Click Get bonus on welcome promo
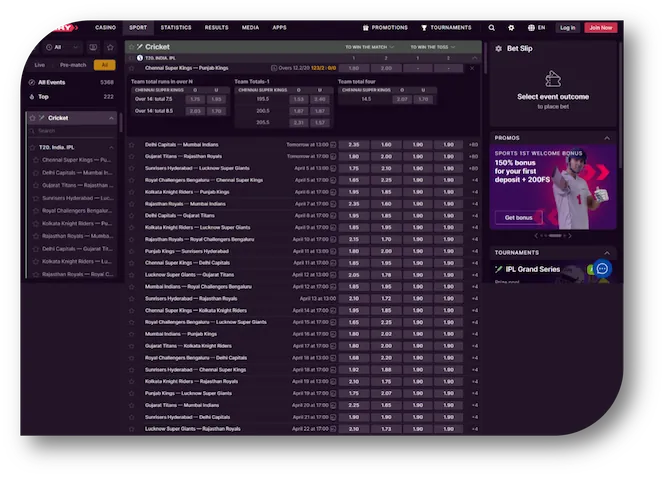Image resolution: width=665 pixels, height=477 pixels. click(518, 217)
